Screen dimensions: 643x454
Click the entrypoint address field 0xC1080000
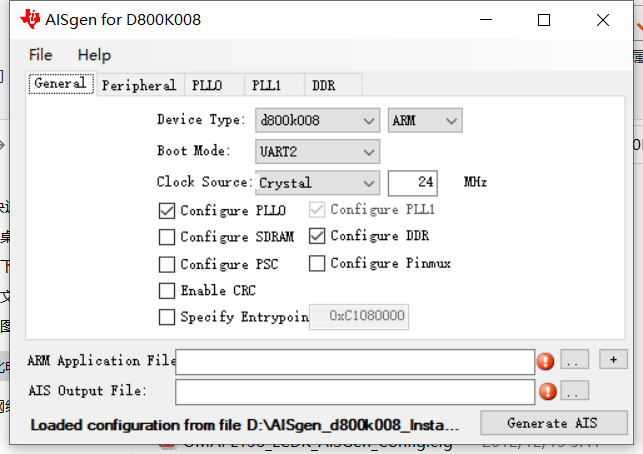click(x=359, y=316)
